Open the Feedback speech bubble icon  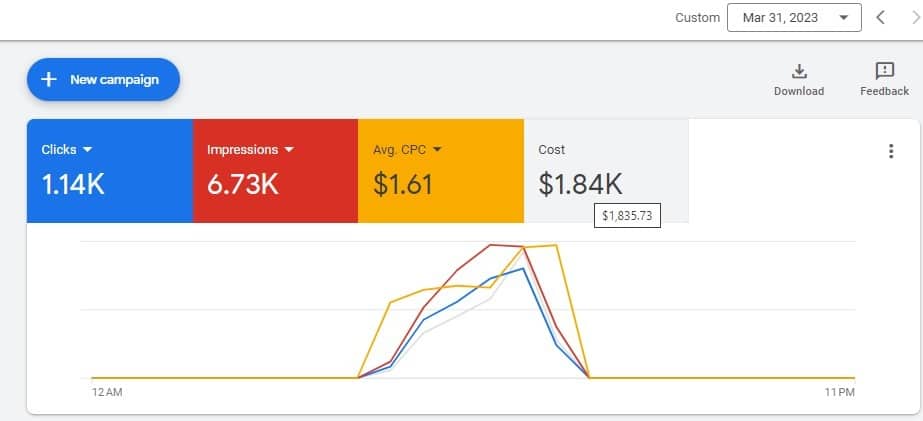[x=884, y=71]
